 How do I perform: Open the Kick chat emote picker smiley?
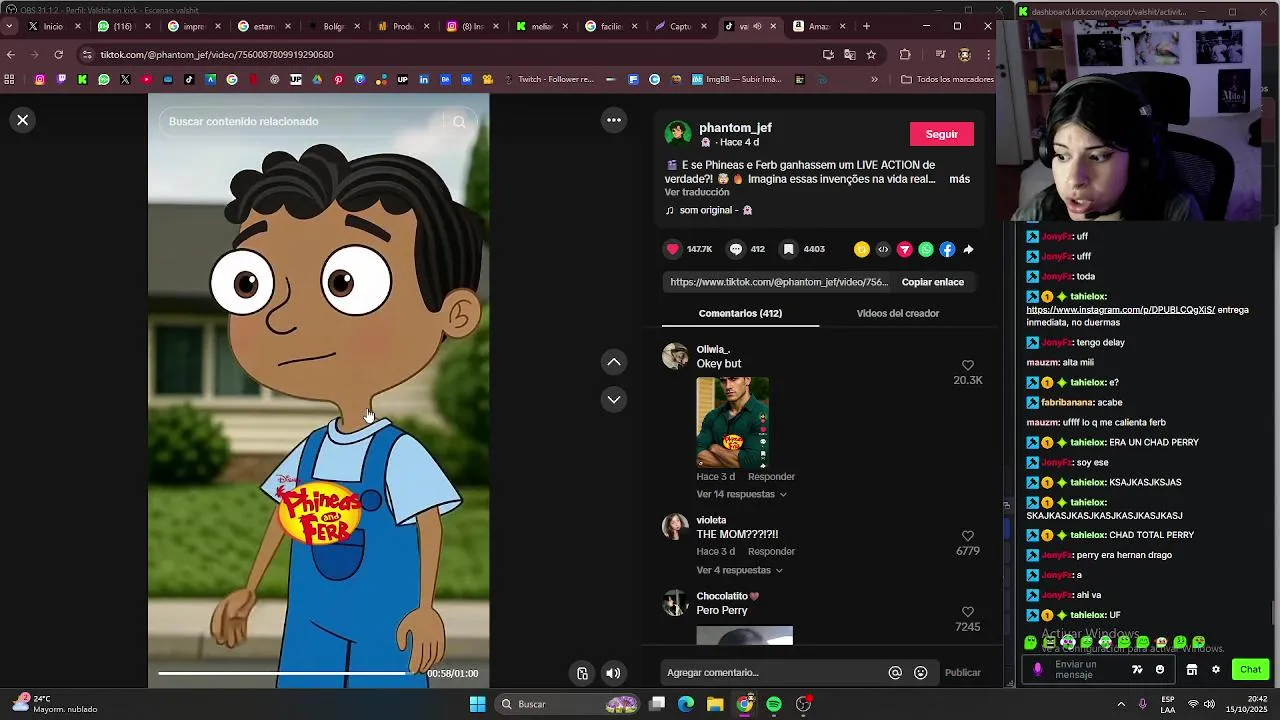(x=1160, y=669)
